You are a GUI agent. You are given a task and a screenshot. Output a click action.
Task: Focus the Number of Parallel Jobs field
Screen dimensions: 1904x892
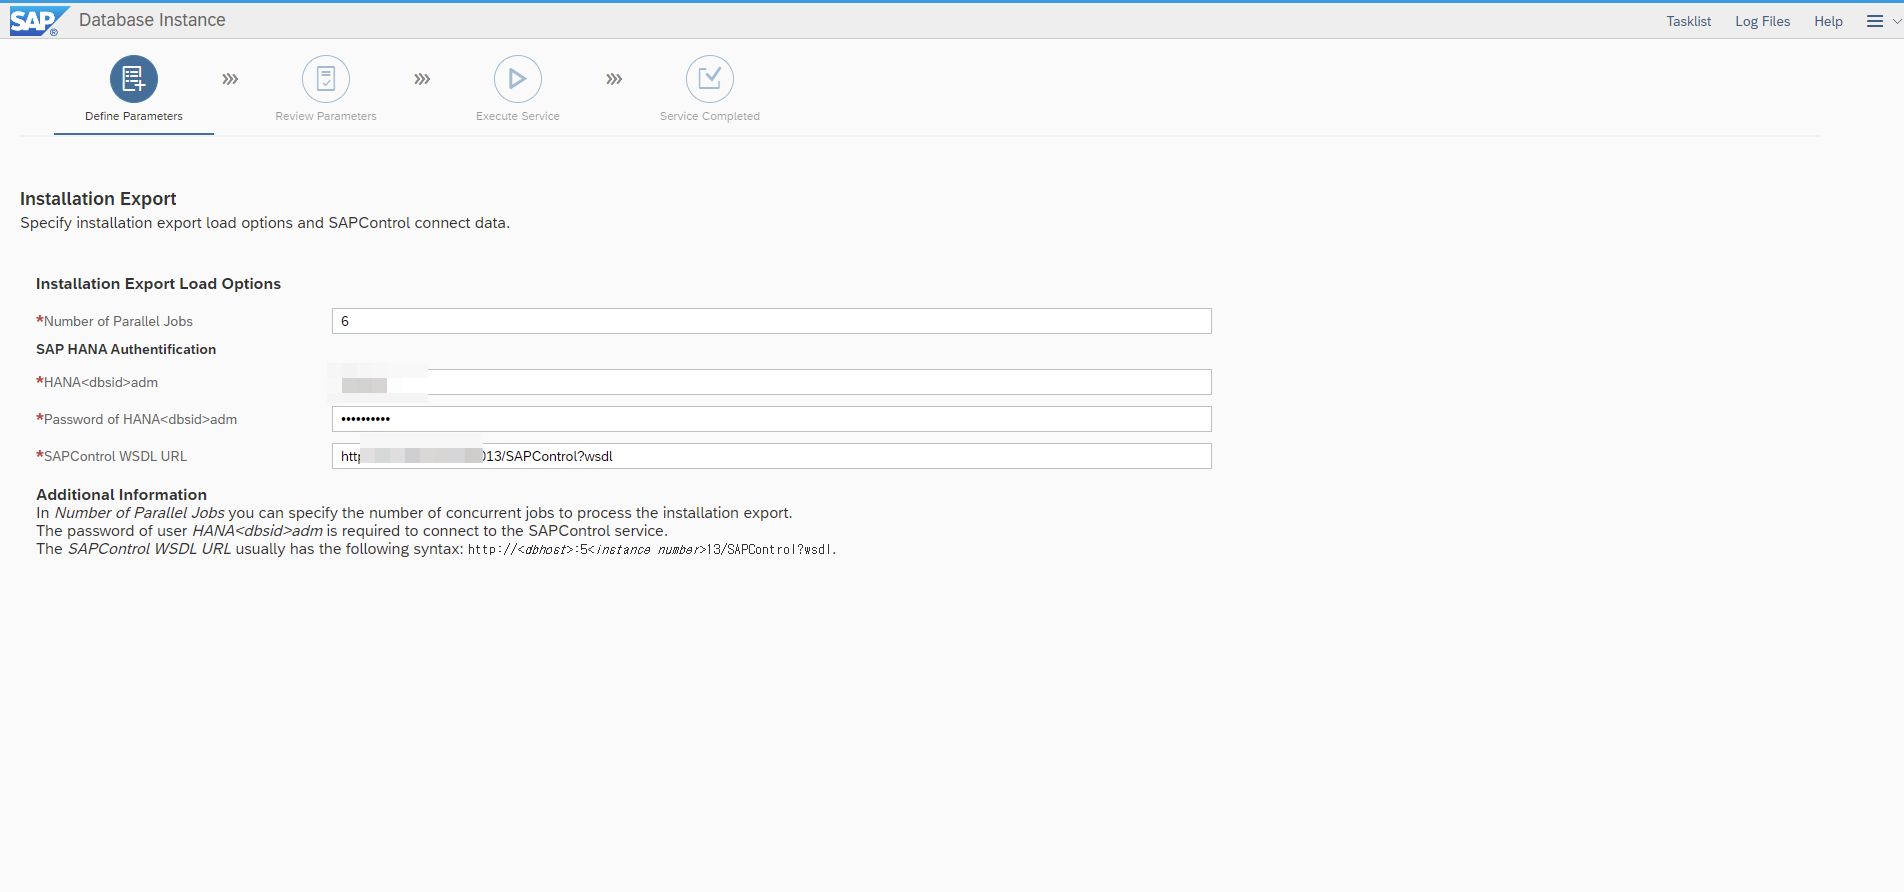click(772, 321)
